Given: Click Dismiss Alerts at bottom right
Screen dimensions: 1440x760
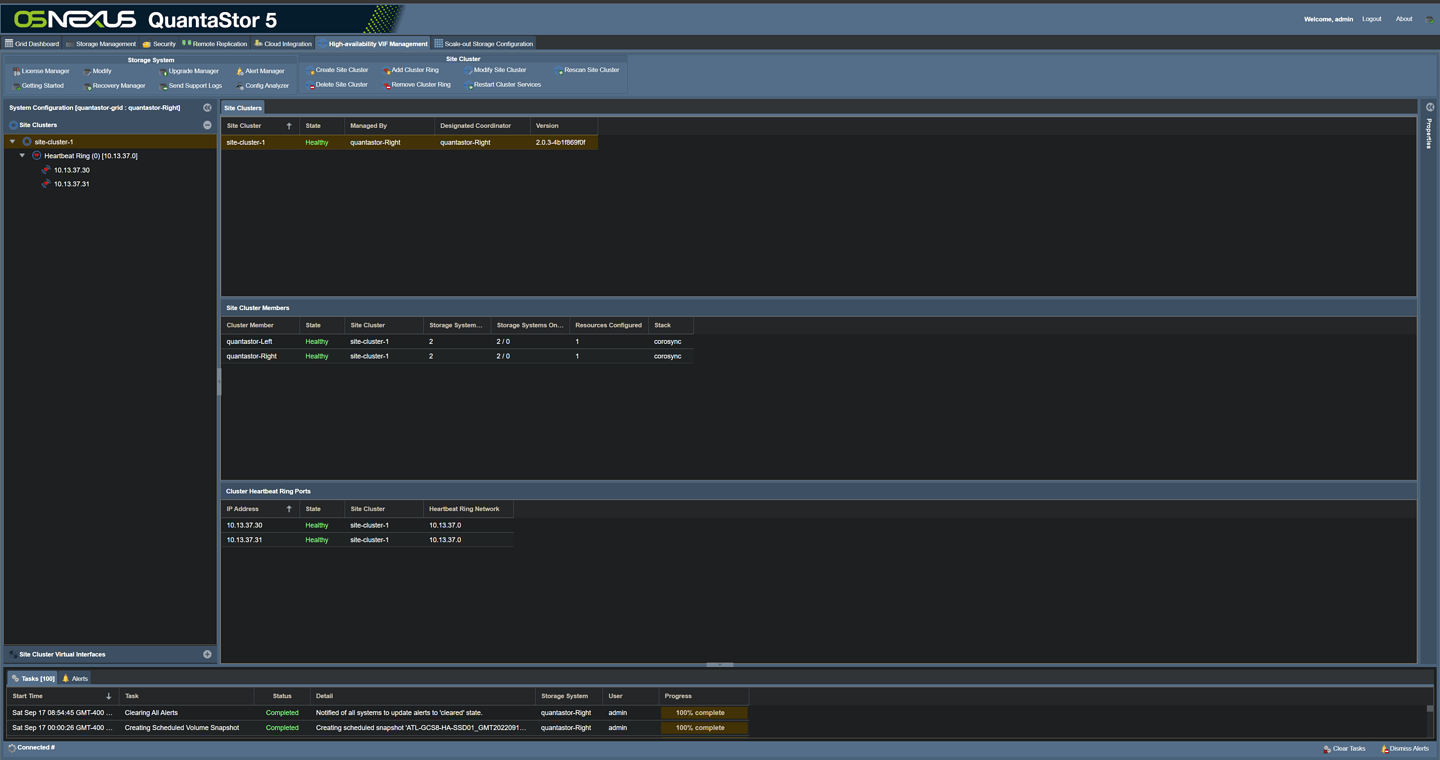Looking at the screenshot, I should 1404,748.
